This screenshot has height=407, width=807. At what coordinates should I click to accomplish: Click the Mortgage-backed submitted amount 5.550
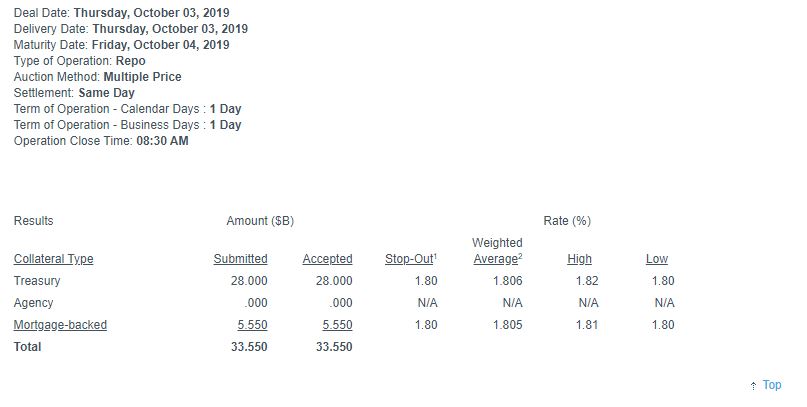coord(249,325)
